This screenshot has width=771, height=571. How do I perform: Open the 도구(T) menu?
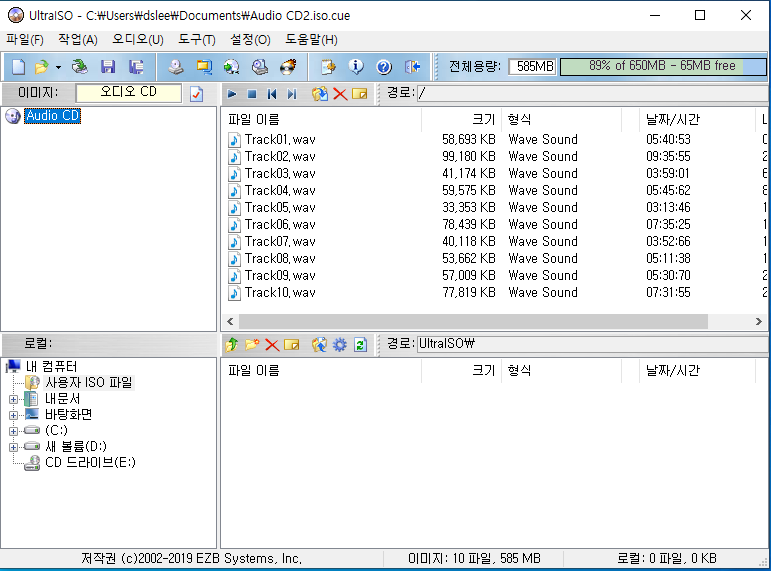click(197, 40)
